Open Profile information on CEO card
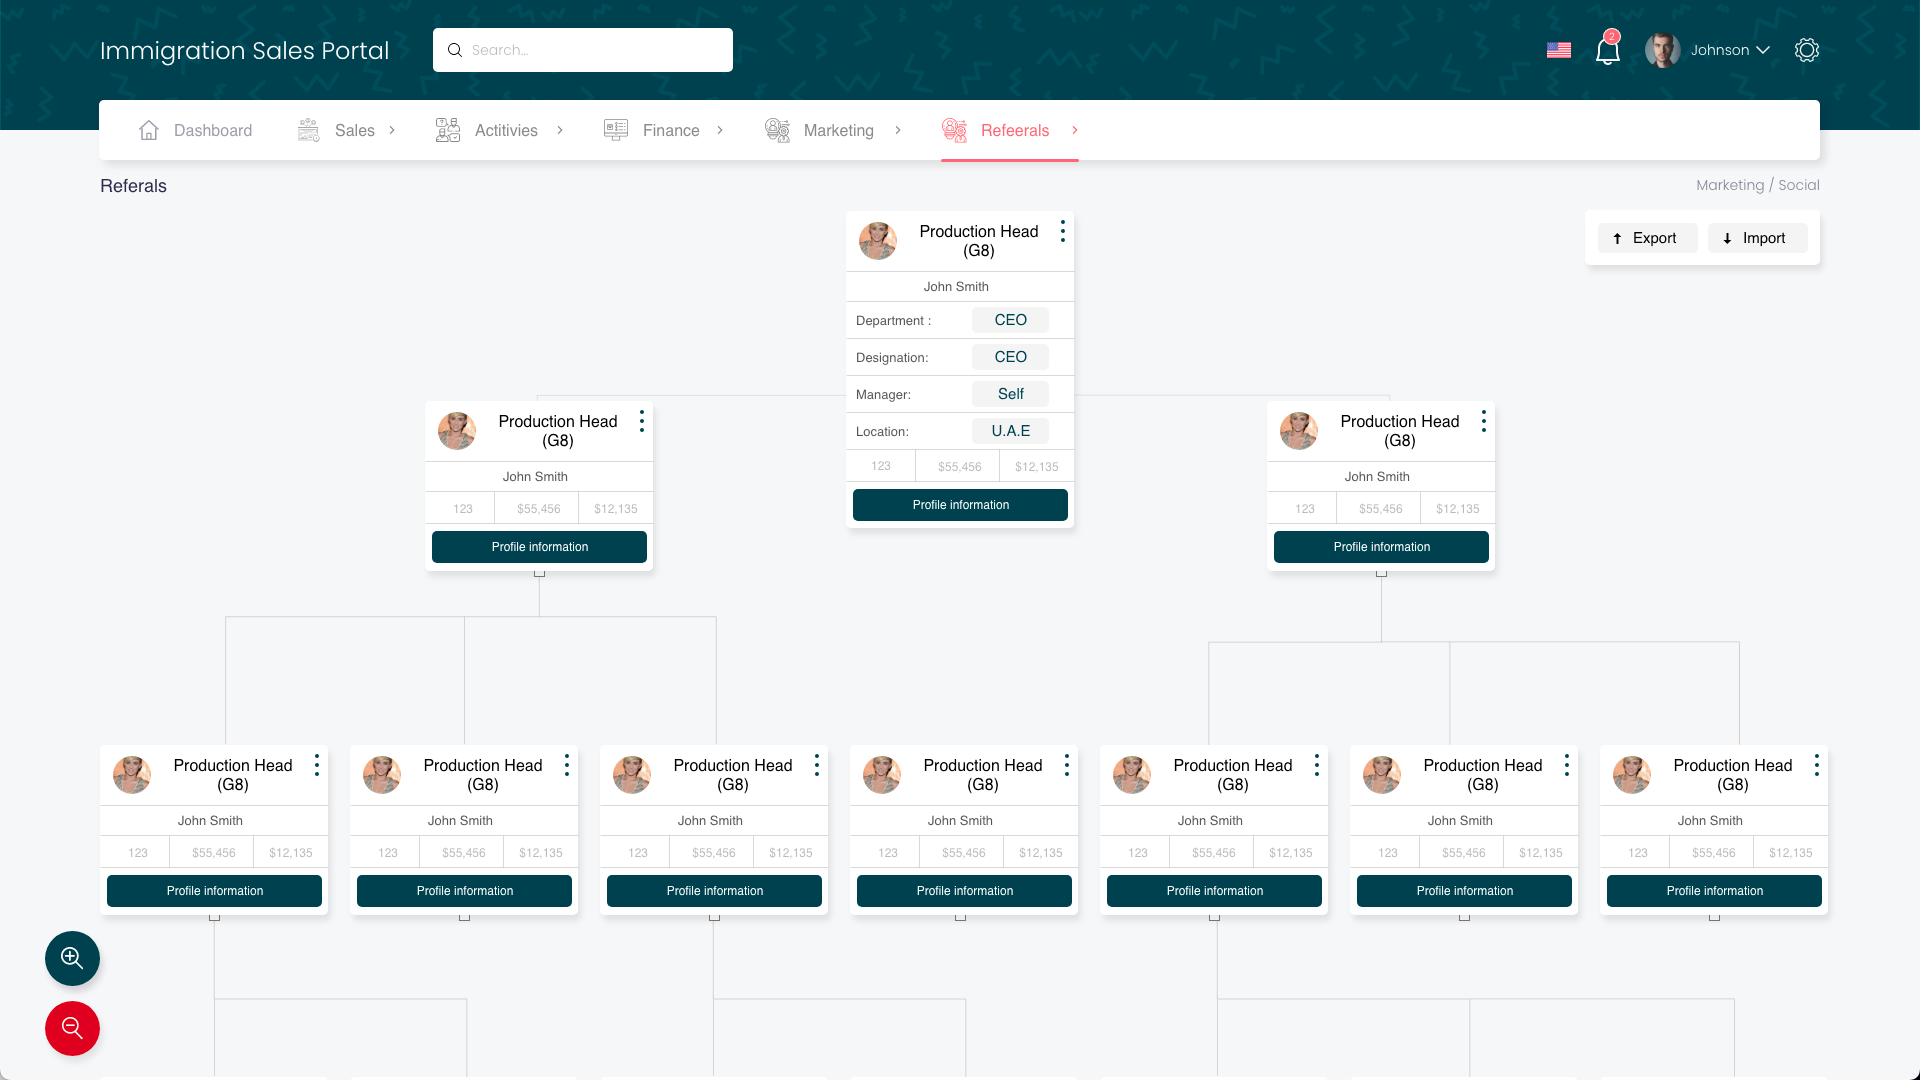 tap(960, 505)
